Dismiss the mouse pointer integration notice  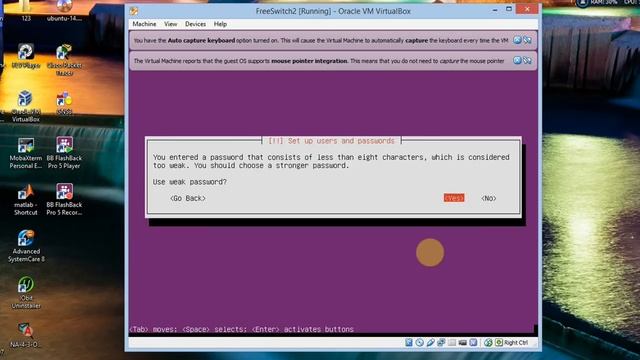pos(517,60)
